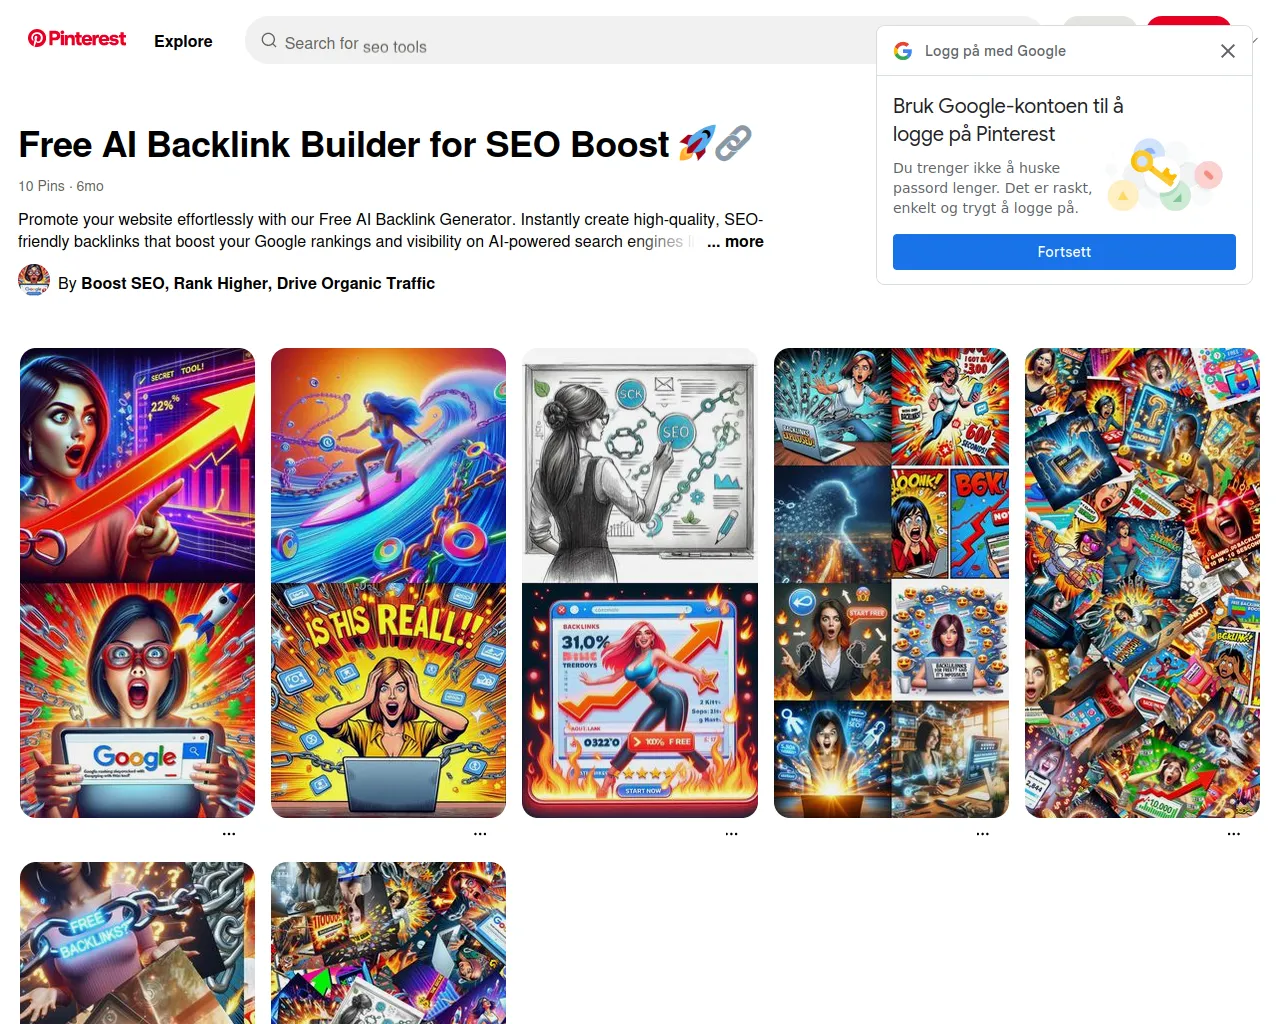
Task: Open the Is This Real pin
Action: (x=388, y=700)
